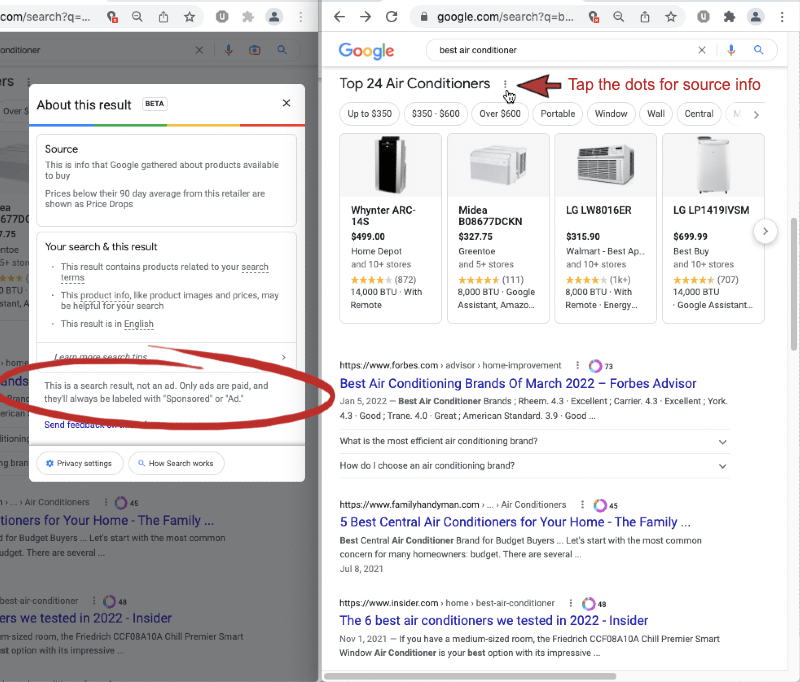The height and width of the screenshot is (682, 800).
Task: Open more options dots on insider.com result
Action: pos(570,603)
